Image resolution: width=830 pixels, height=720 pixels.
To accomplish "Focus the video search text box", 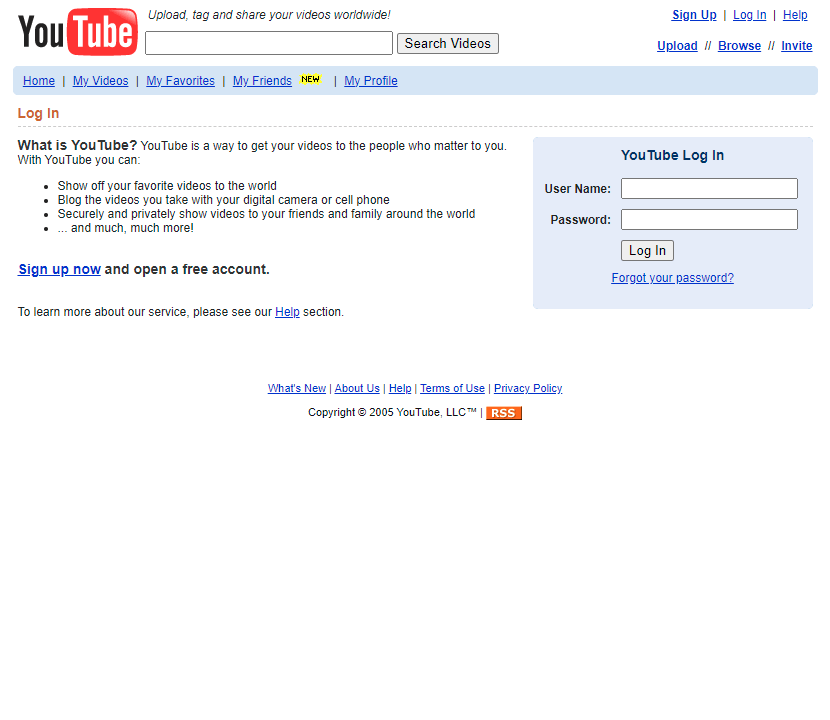I will pyautogui.click(x=269, y=43).
